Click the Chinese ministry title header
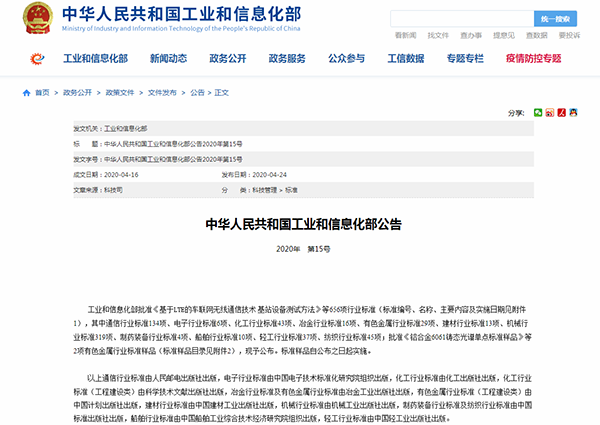This screenshot has height=425, width=600. tap(182, 14)
